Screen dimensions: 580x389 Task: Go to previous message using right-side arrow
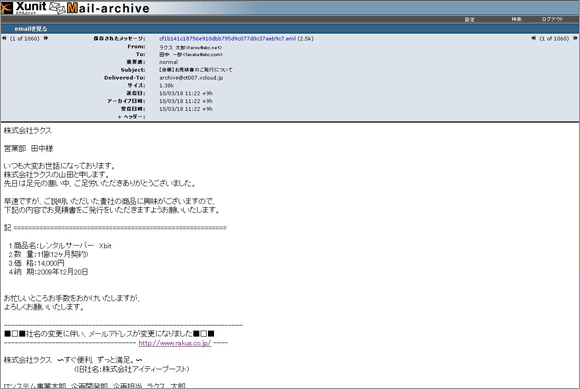[534, 38]
